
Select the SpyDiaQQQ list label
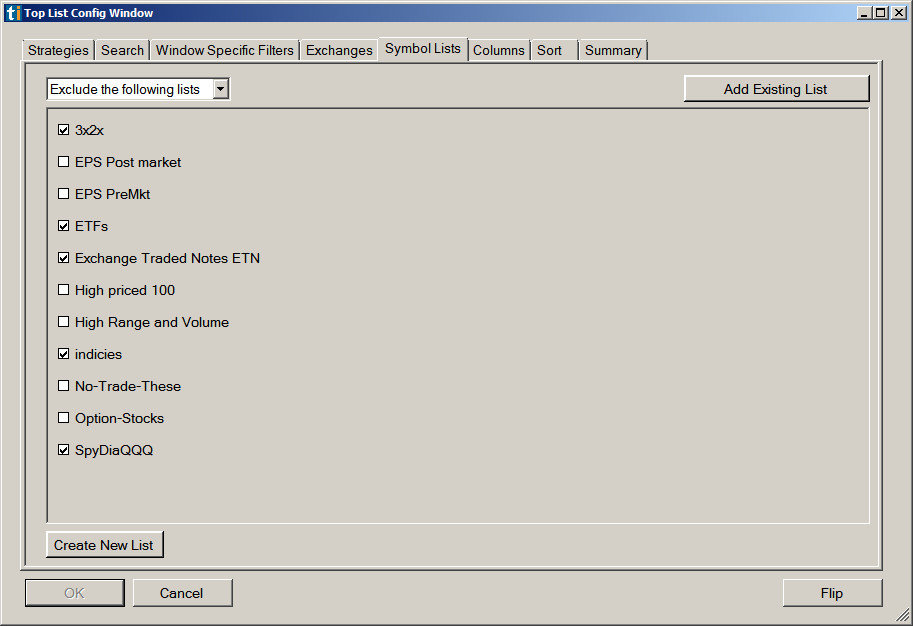(x=114, y=450)
